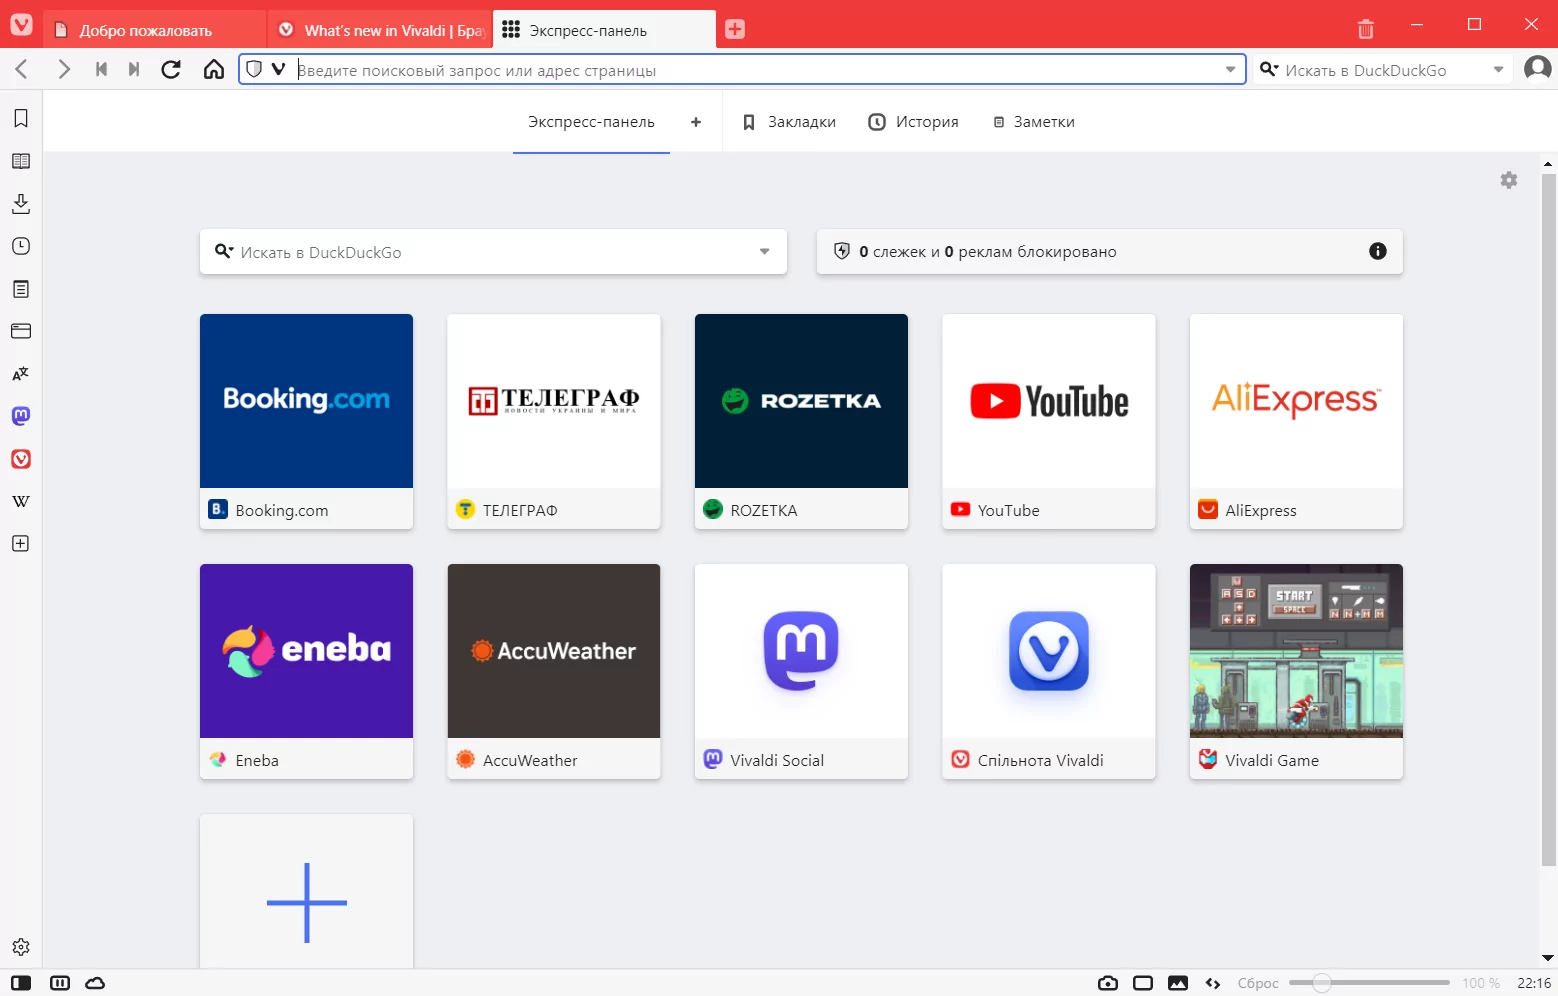Select the Экспресс-панель start page section

click(591, 122)
